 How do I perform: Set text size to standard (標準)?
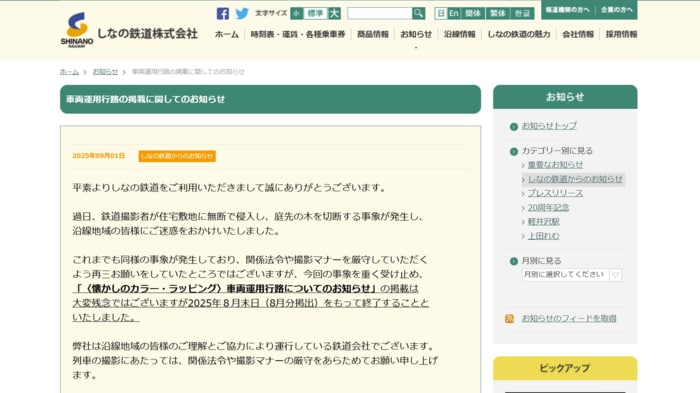pyautogui.click(x=315, y=13)
